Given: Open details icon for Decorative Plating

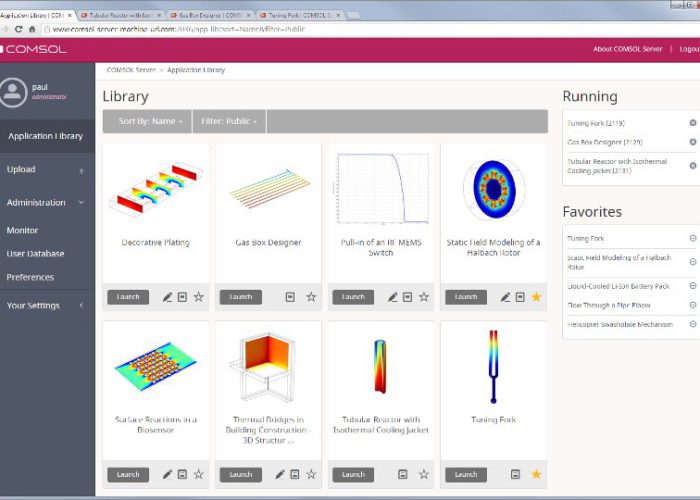Looking at the screenshot, I should click(182, 297).
